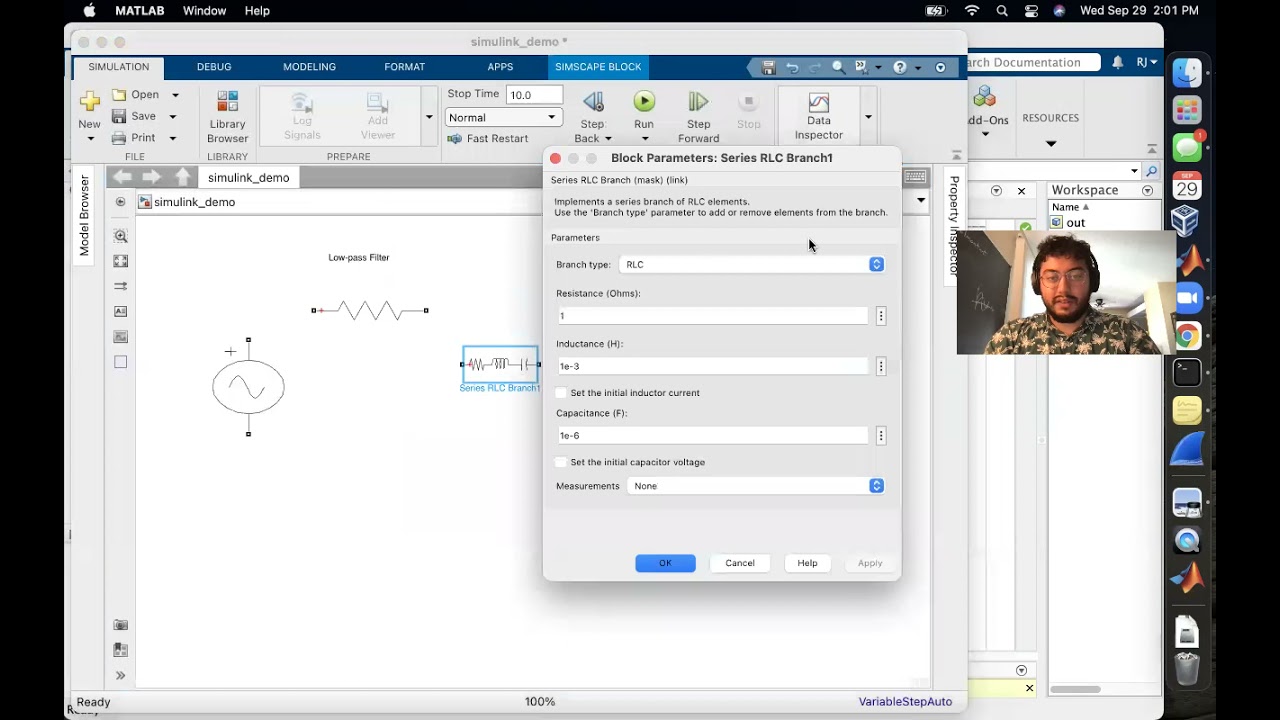Click the Inductance (H) input field
The height and width of the screenshot is (720, 1280).
point(713,366)
